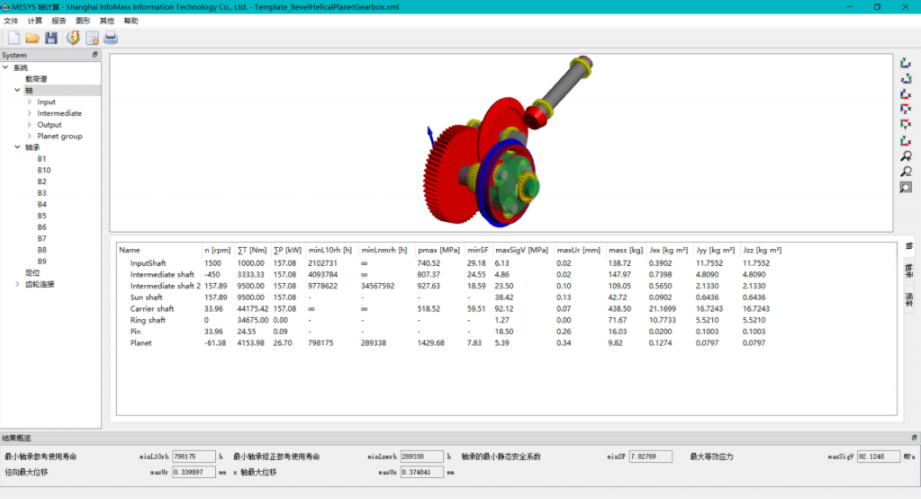Run calculation with lightning bolt icon
Image resolution: width=921 pixels, height=499 pixels.
pyautogui.click(x=73, y=38)
